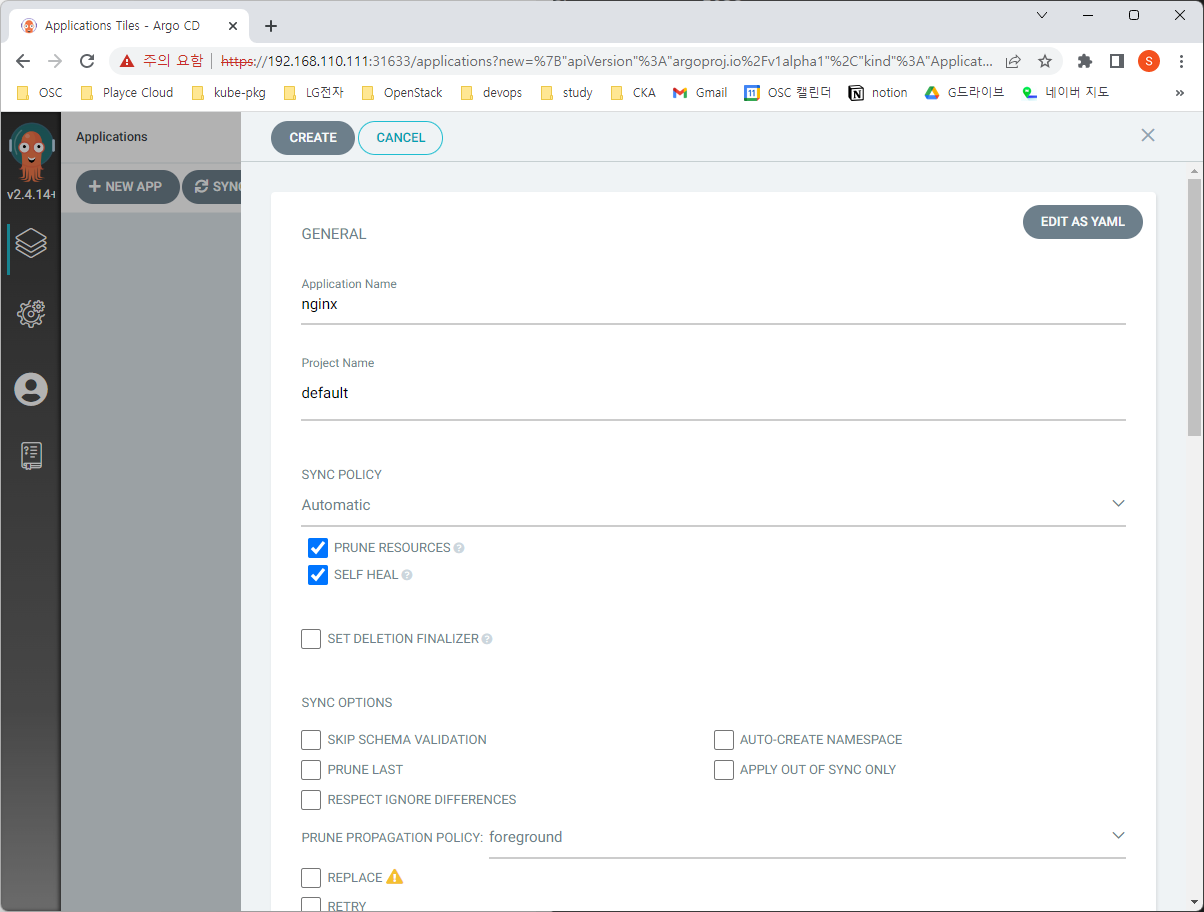Open the 네이버 지도 bookmark
Viewport: 1204px width, 912px height.
click(1066, 93)
